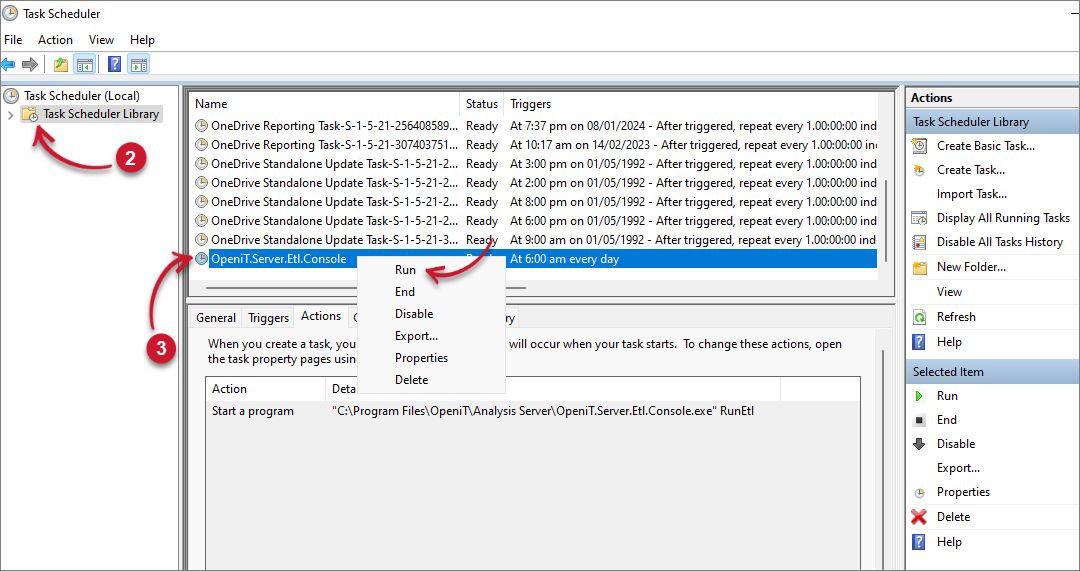Open the View menu
1080x571 pixels.
[x=101, y=40]
